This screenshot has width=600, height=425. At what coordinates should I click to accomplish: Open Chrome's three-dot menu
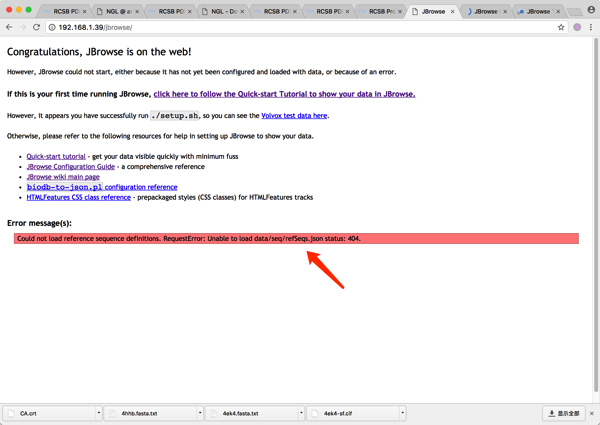[591, 27]
